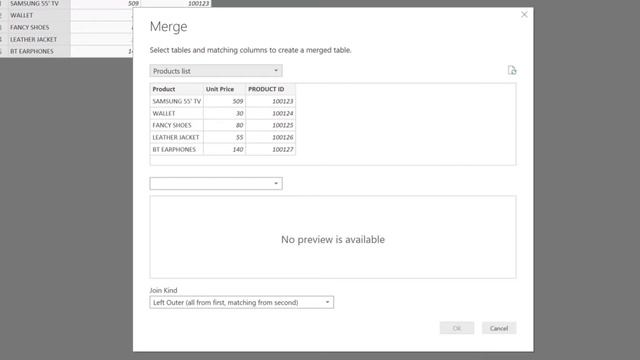This screenshot has width=640, height=360.
Task: Click FANCY SHOES cell in Merge preview
Action: [177, 125]
